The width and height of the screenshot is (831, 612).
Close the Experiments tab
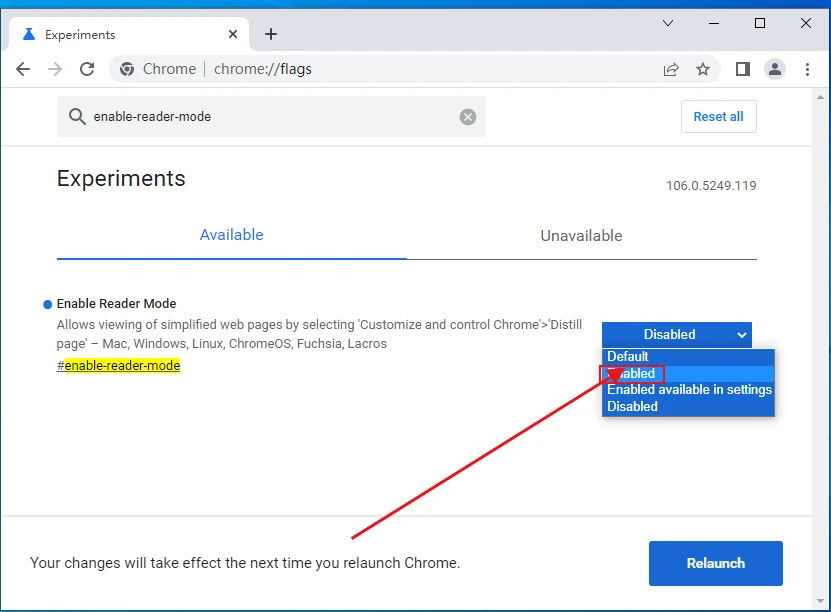tap(233, 34)
